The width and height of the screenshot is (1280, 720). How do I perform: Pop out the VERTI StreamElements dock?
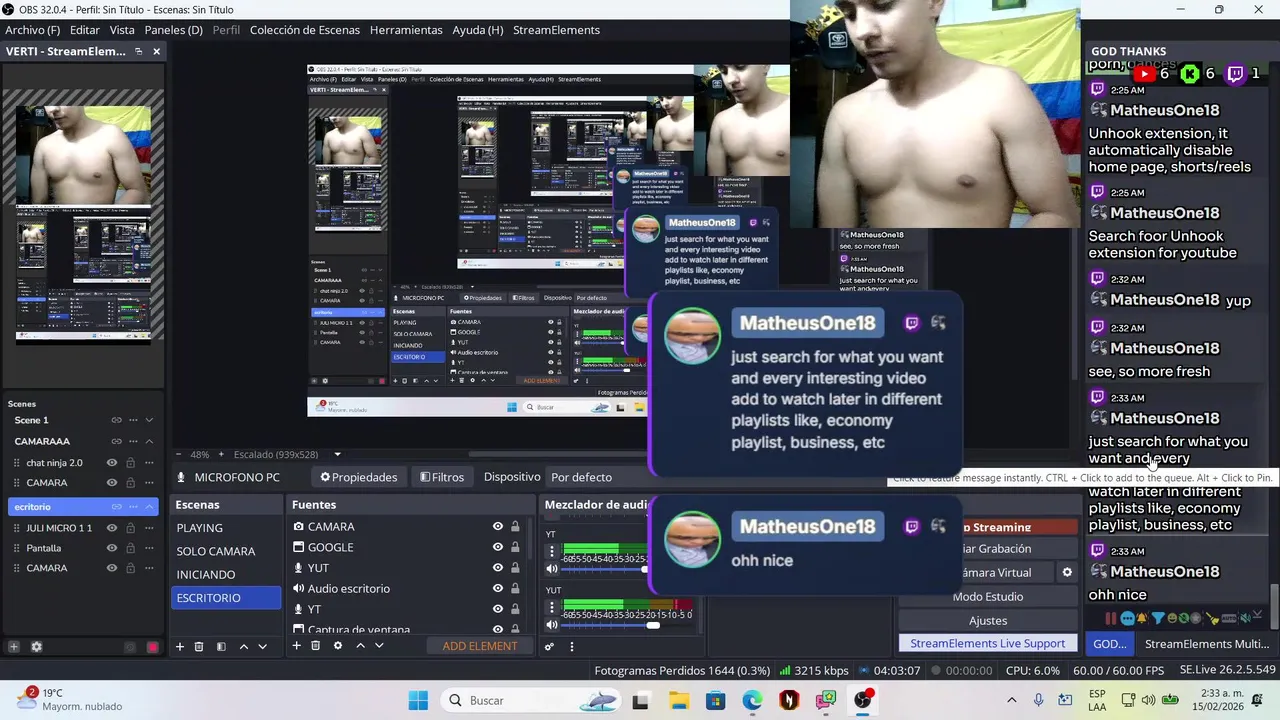139,51
